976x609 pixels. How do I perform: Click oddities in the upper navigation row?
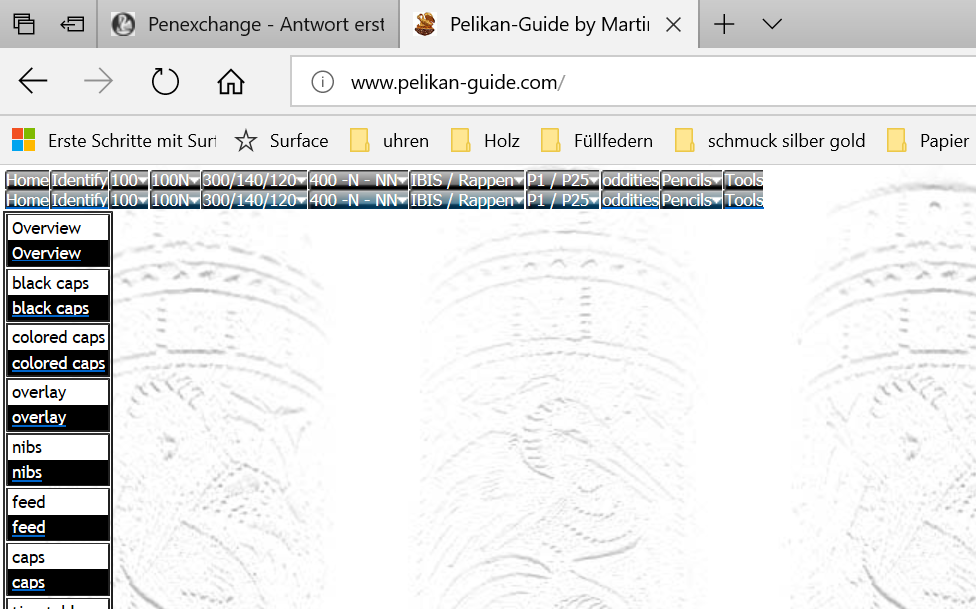click(630, 180)
